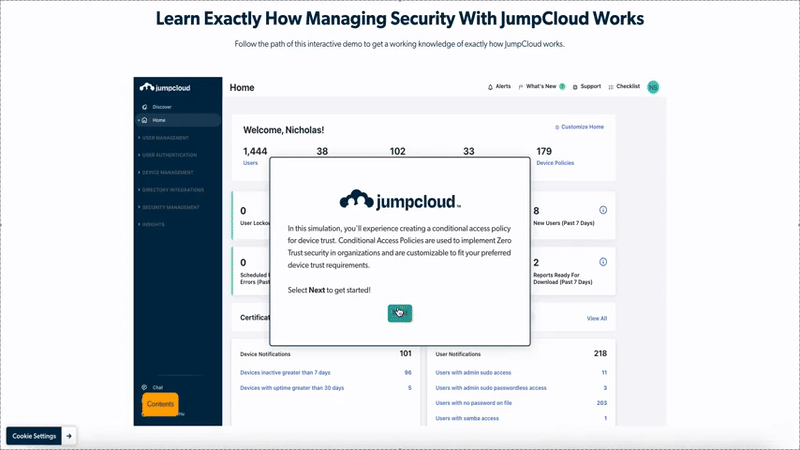This screenshot has width=800, height=450.
Task: Expand the User Management section
Action: pyautogui.click(x=165, y=138)
